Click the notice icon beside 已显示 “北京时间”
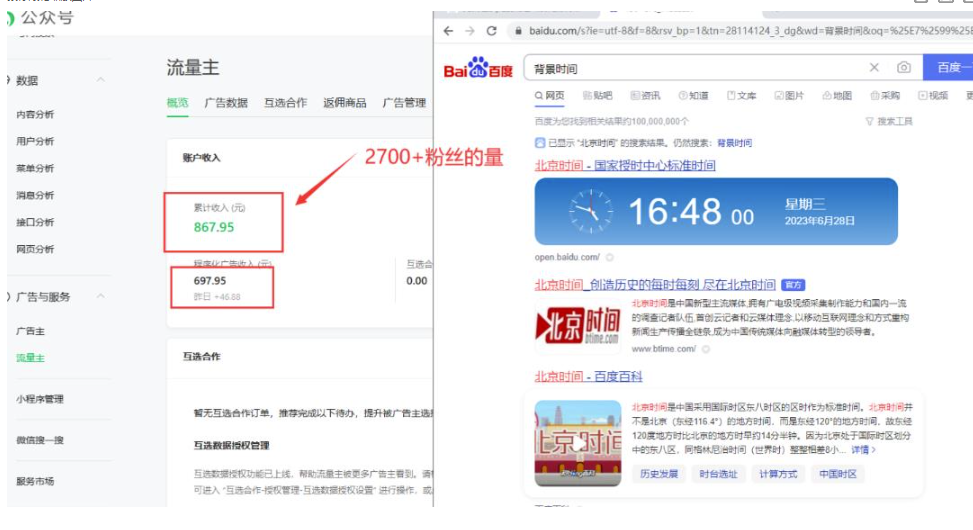 540,143
